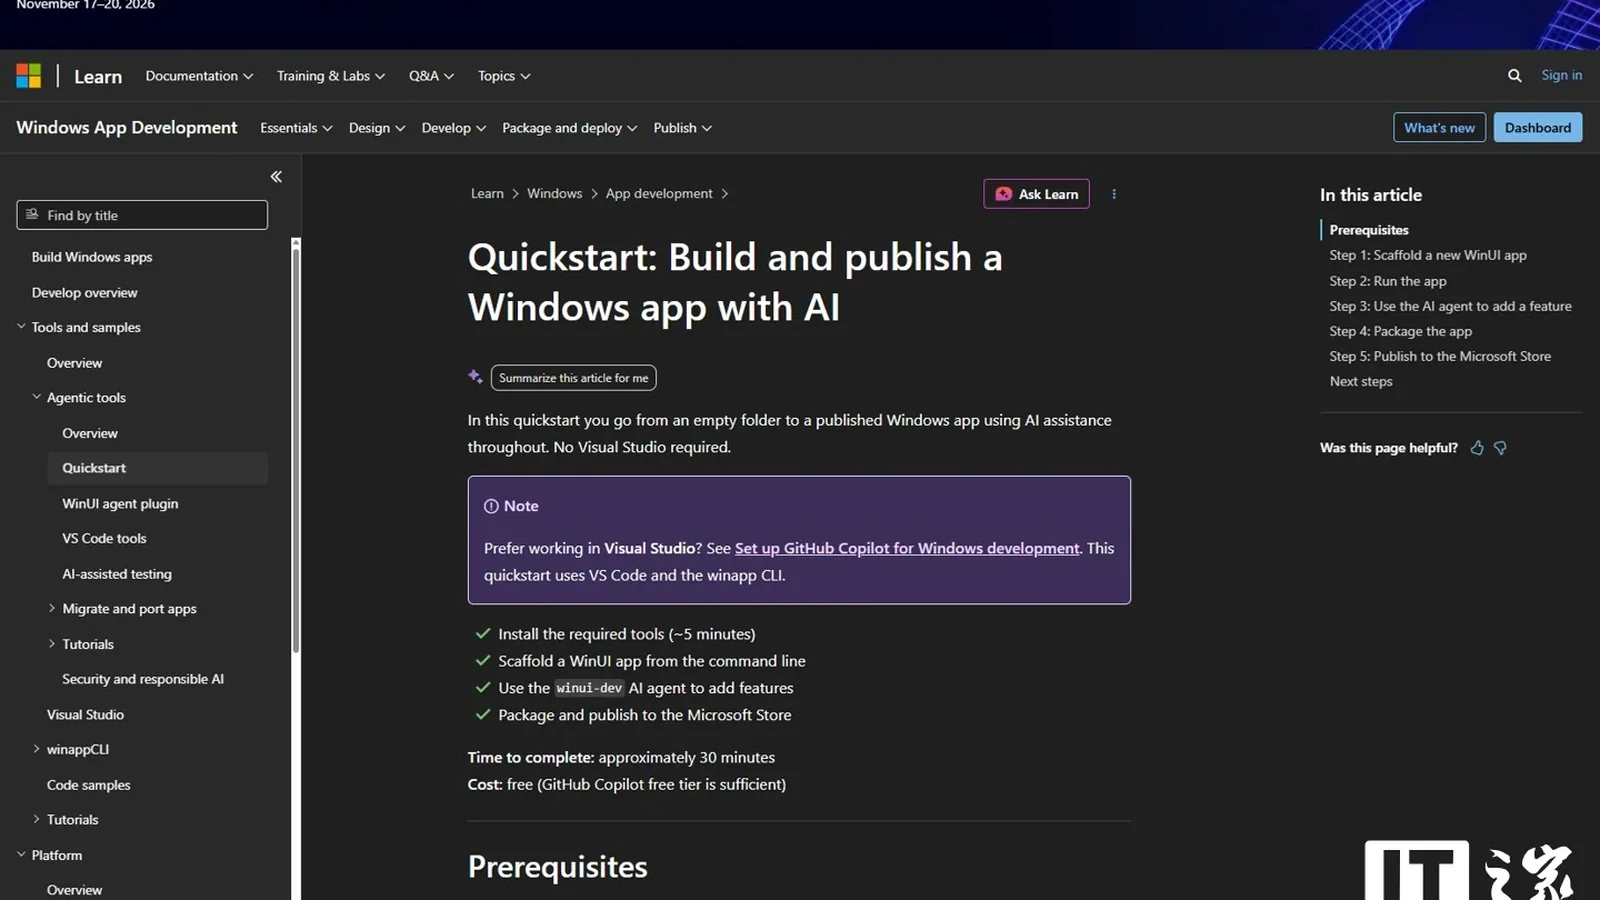Screen dimensions: 1600x900
Task: Click Sign in
Action: [1561, 75]
